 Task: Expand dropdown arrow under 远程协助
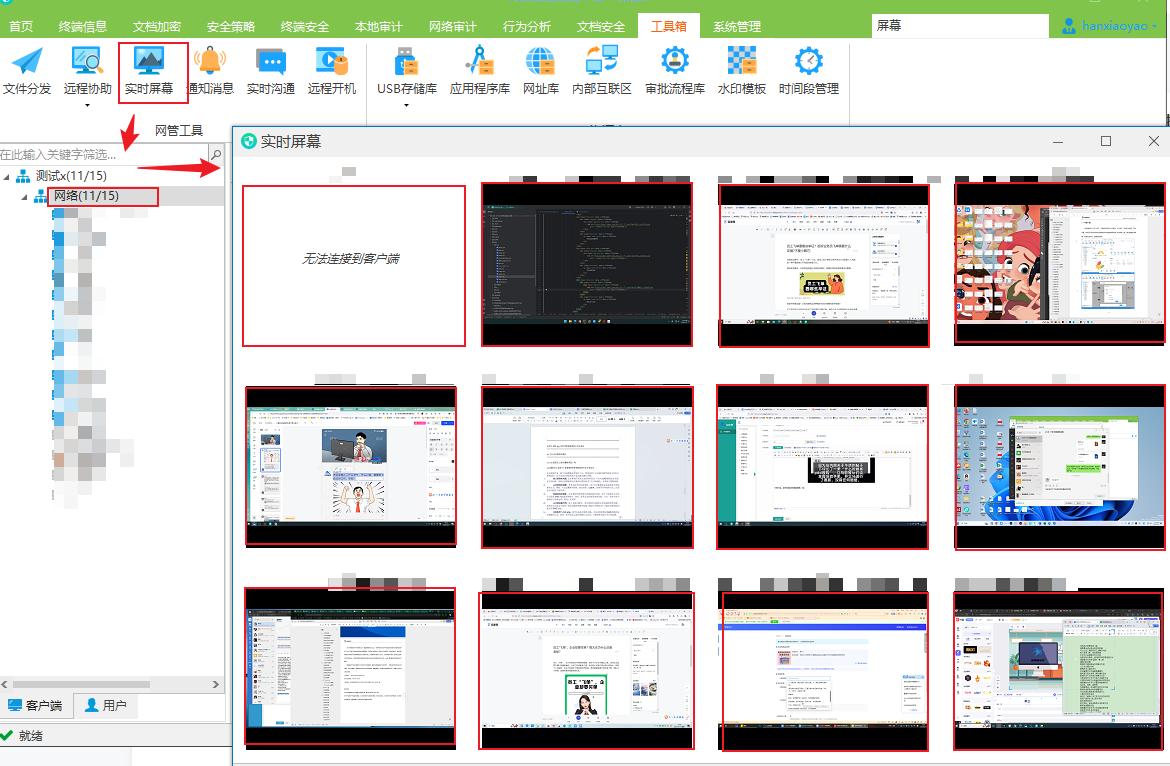click(x=88, y=105)
